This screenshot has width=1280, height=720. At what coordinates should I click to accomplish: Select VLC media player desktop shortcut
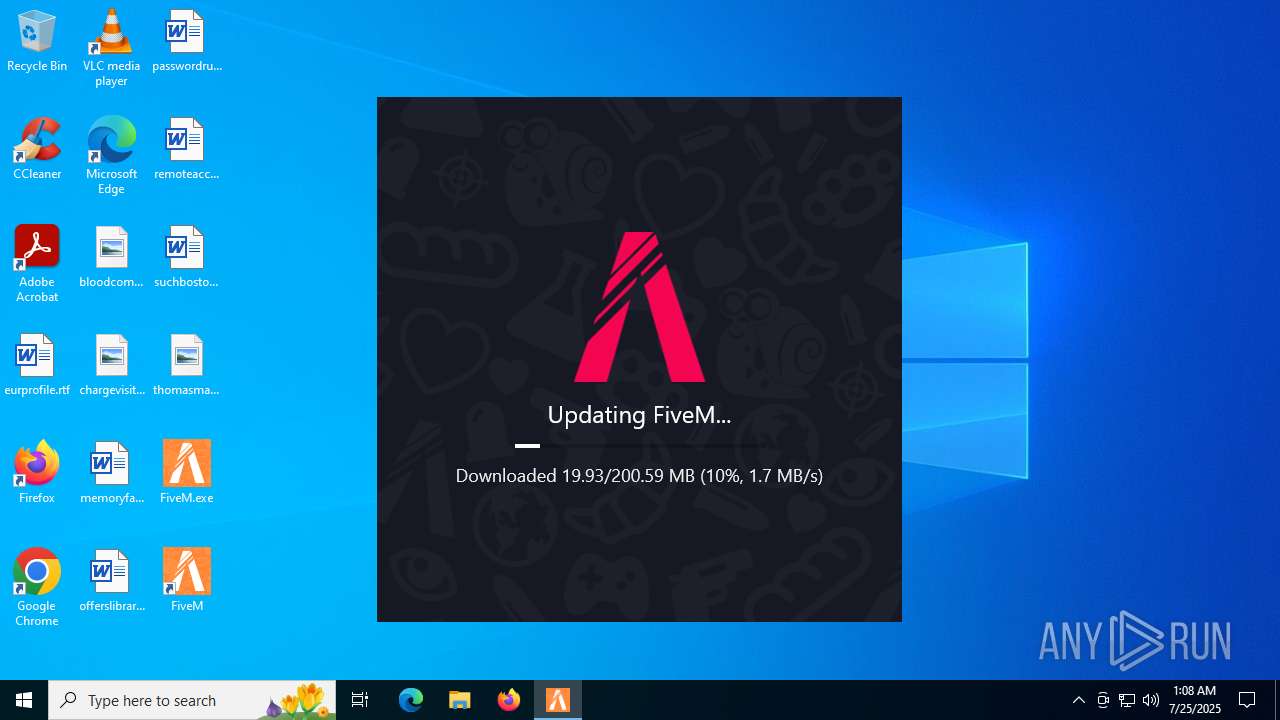[111, 48]
